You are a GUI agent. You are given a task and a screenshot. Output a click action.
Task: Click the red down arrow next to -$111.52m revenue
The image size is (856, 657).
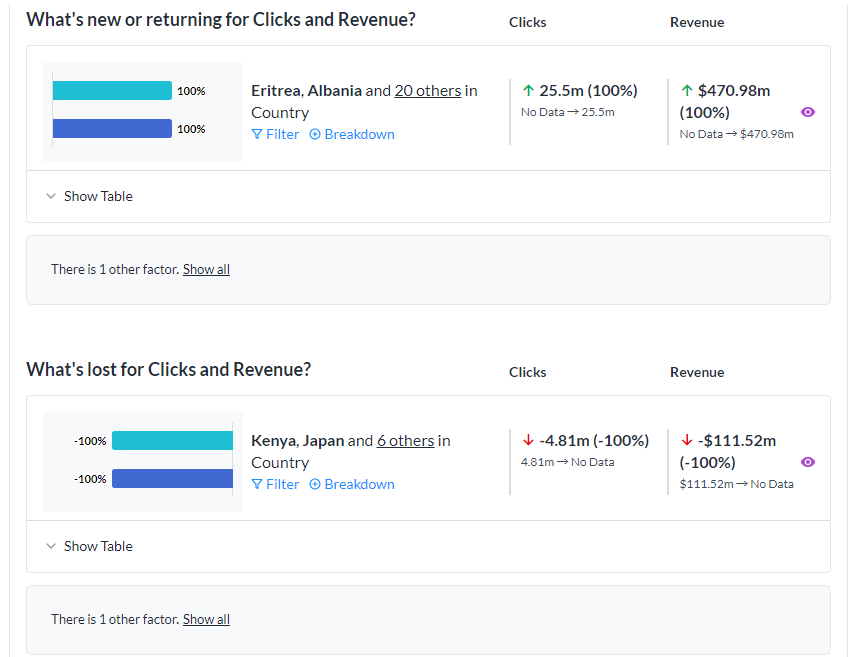pos(687,440)
